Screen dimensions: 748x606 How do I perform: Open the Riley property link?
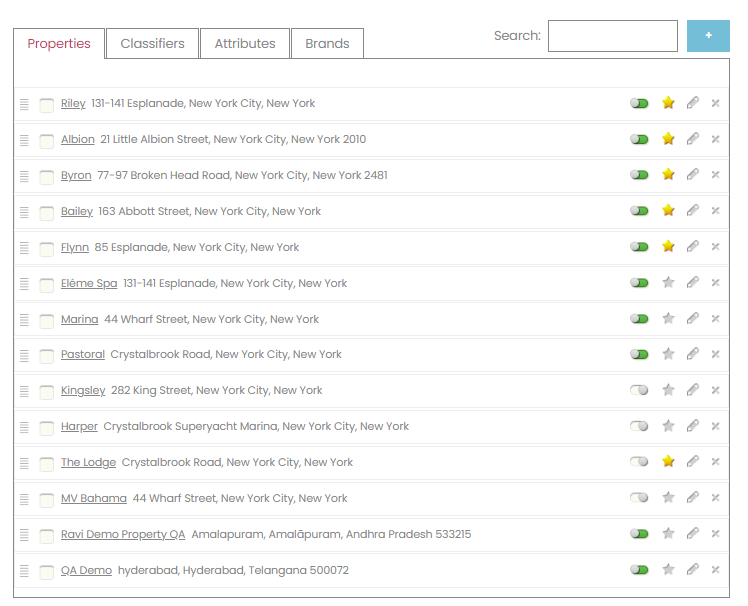coord(73,104)
